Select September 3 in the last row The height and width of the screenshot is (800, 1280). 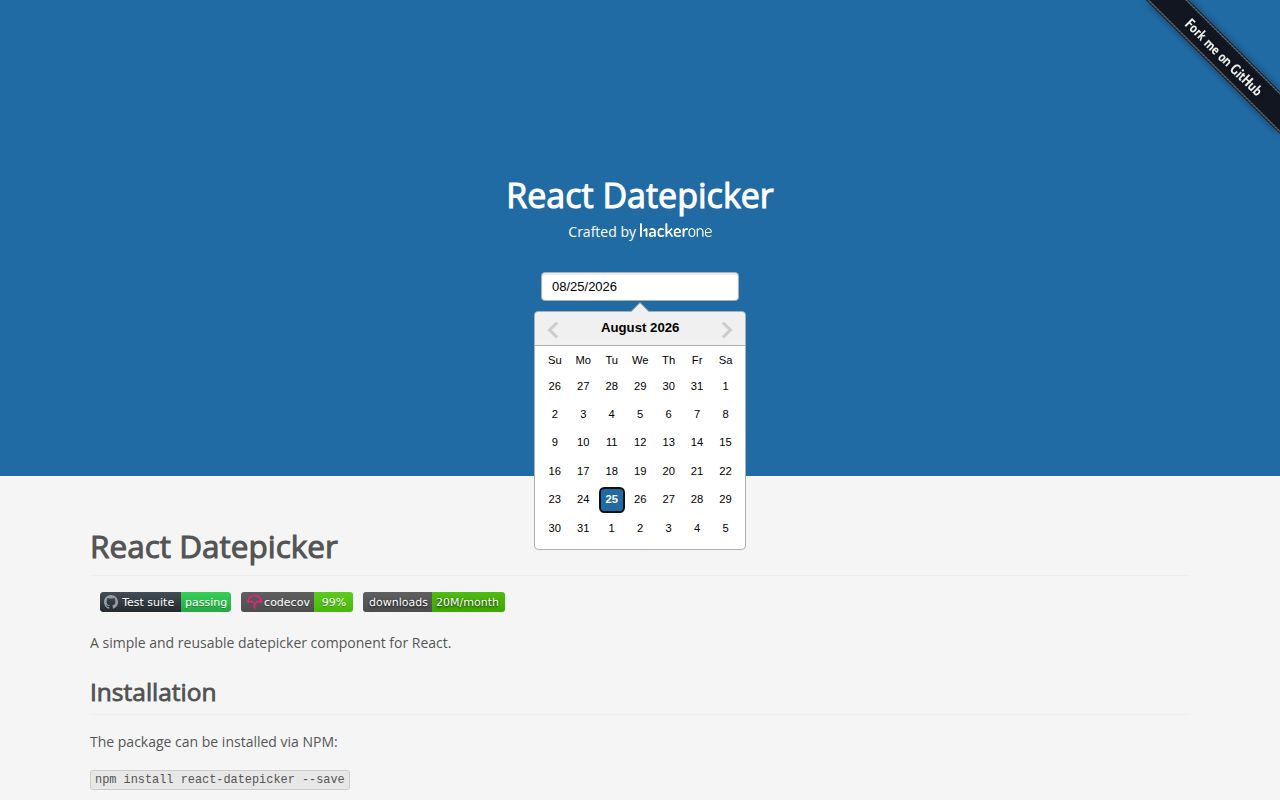669,528
